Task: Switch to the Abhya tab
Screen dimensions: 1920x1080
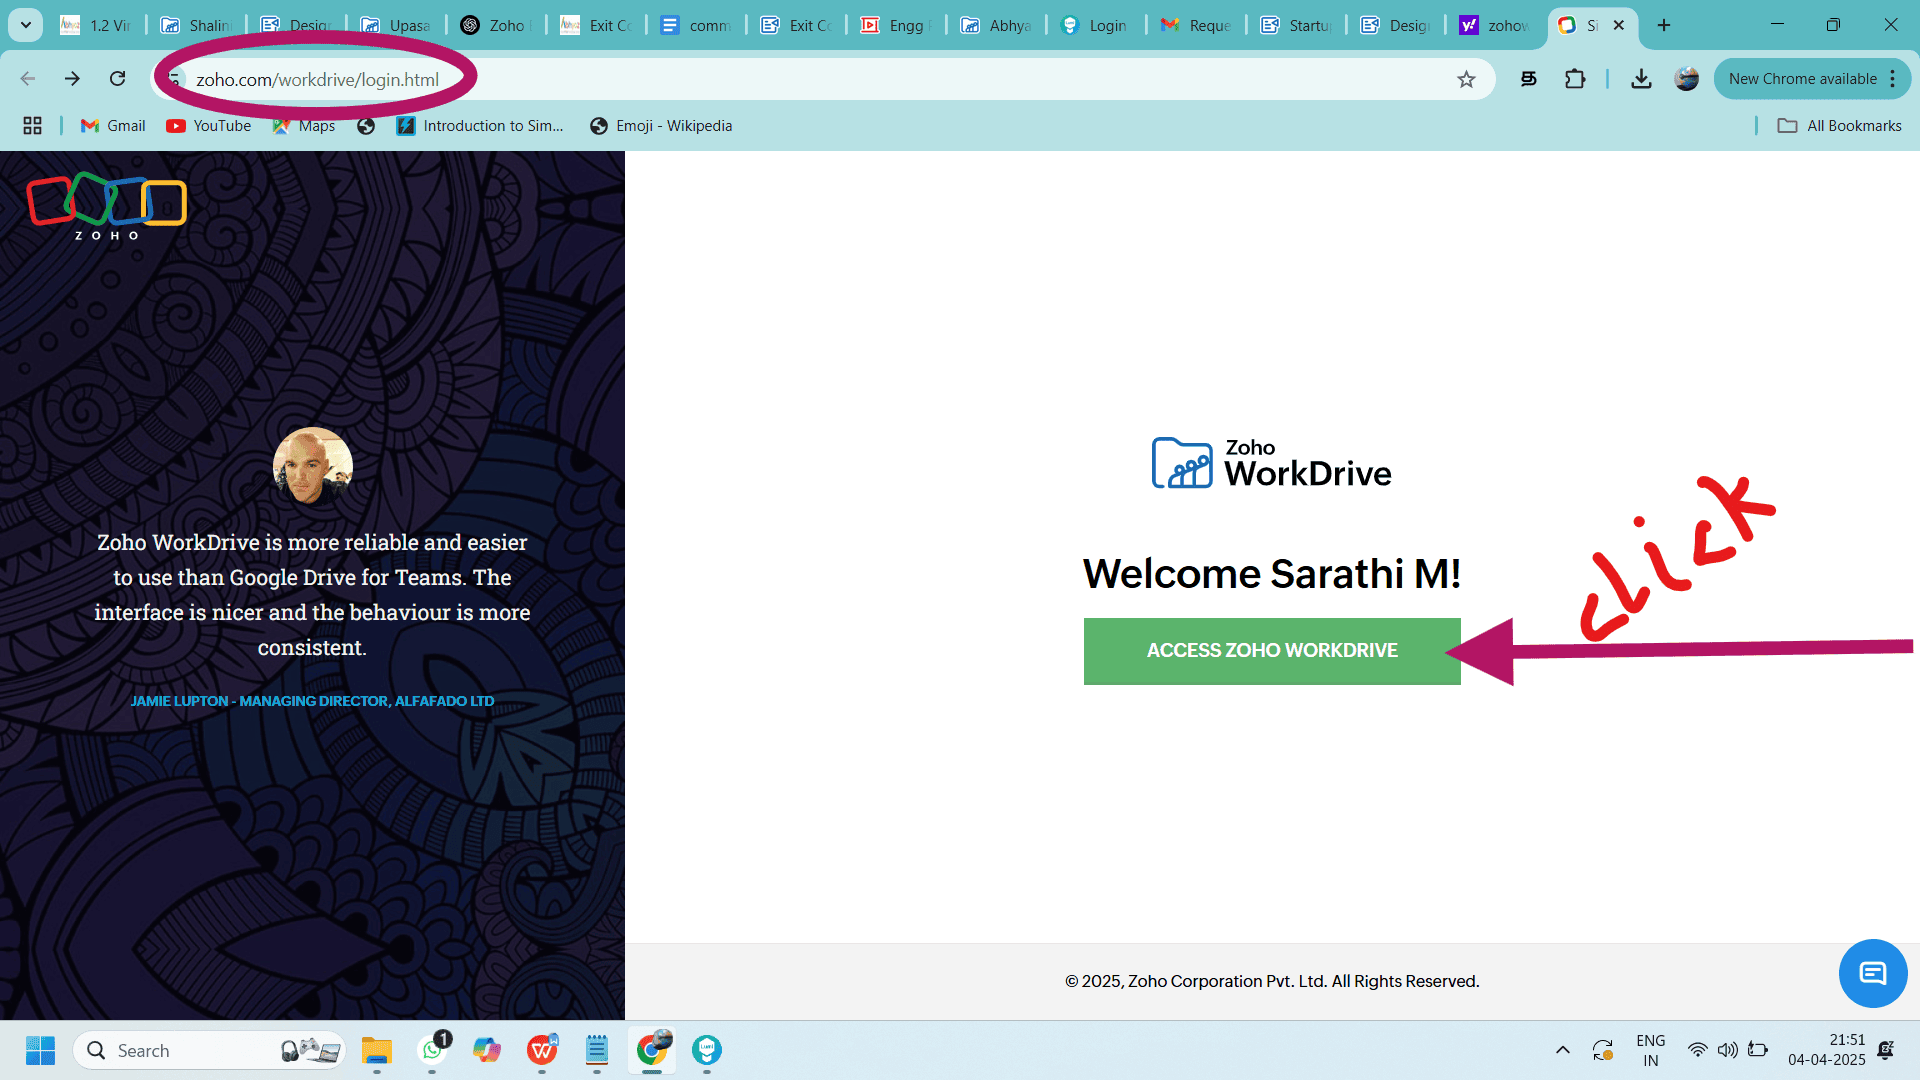Action: click(x=996, y=25)
